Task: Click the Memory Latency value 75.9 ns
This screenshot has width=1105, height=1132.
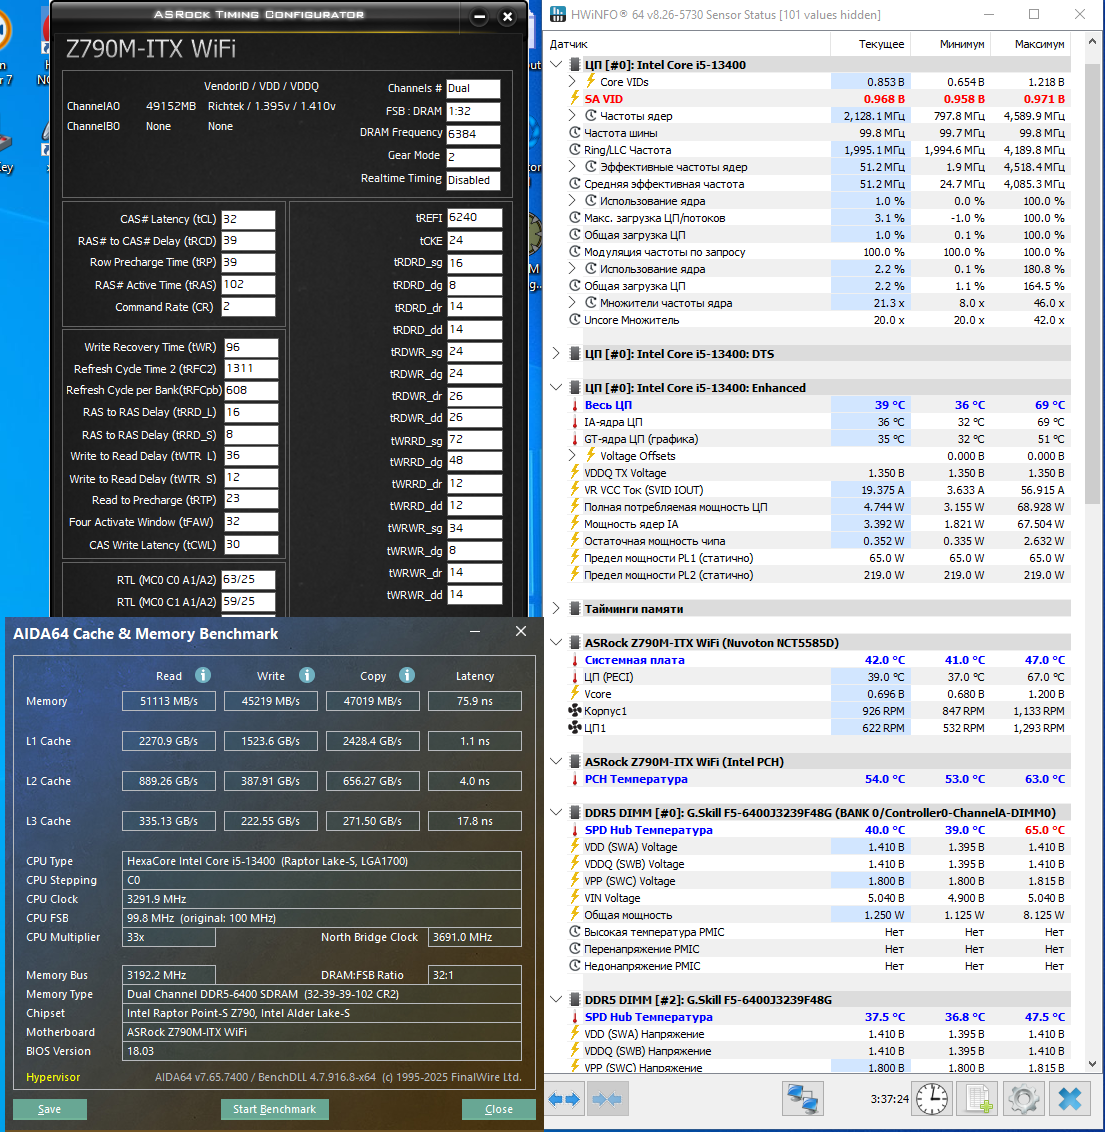Action: coord(474,701)
